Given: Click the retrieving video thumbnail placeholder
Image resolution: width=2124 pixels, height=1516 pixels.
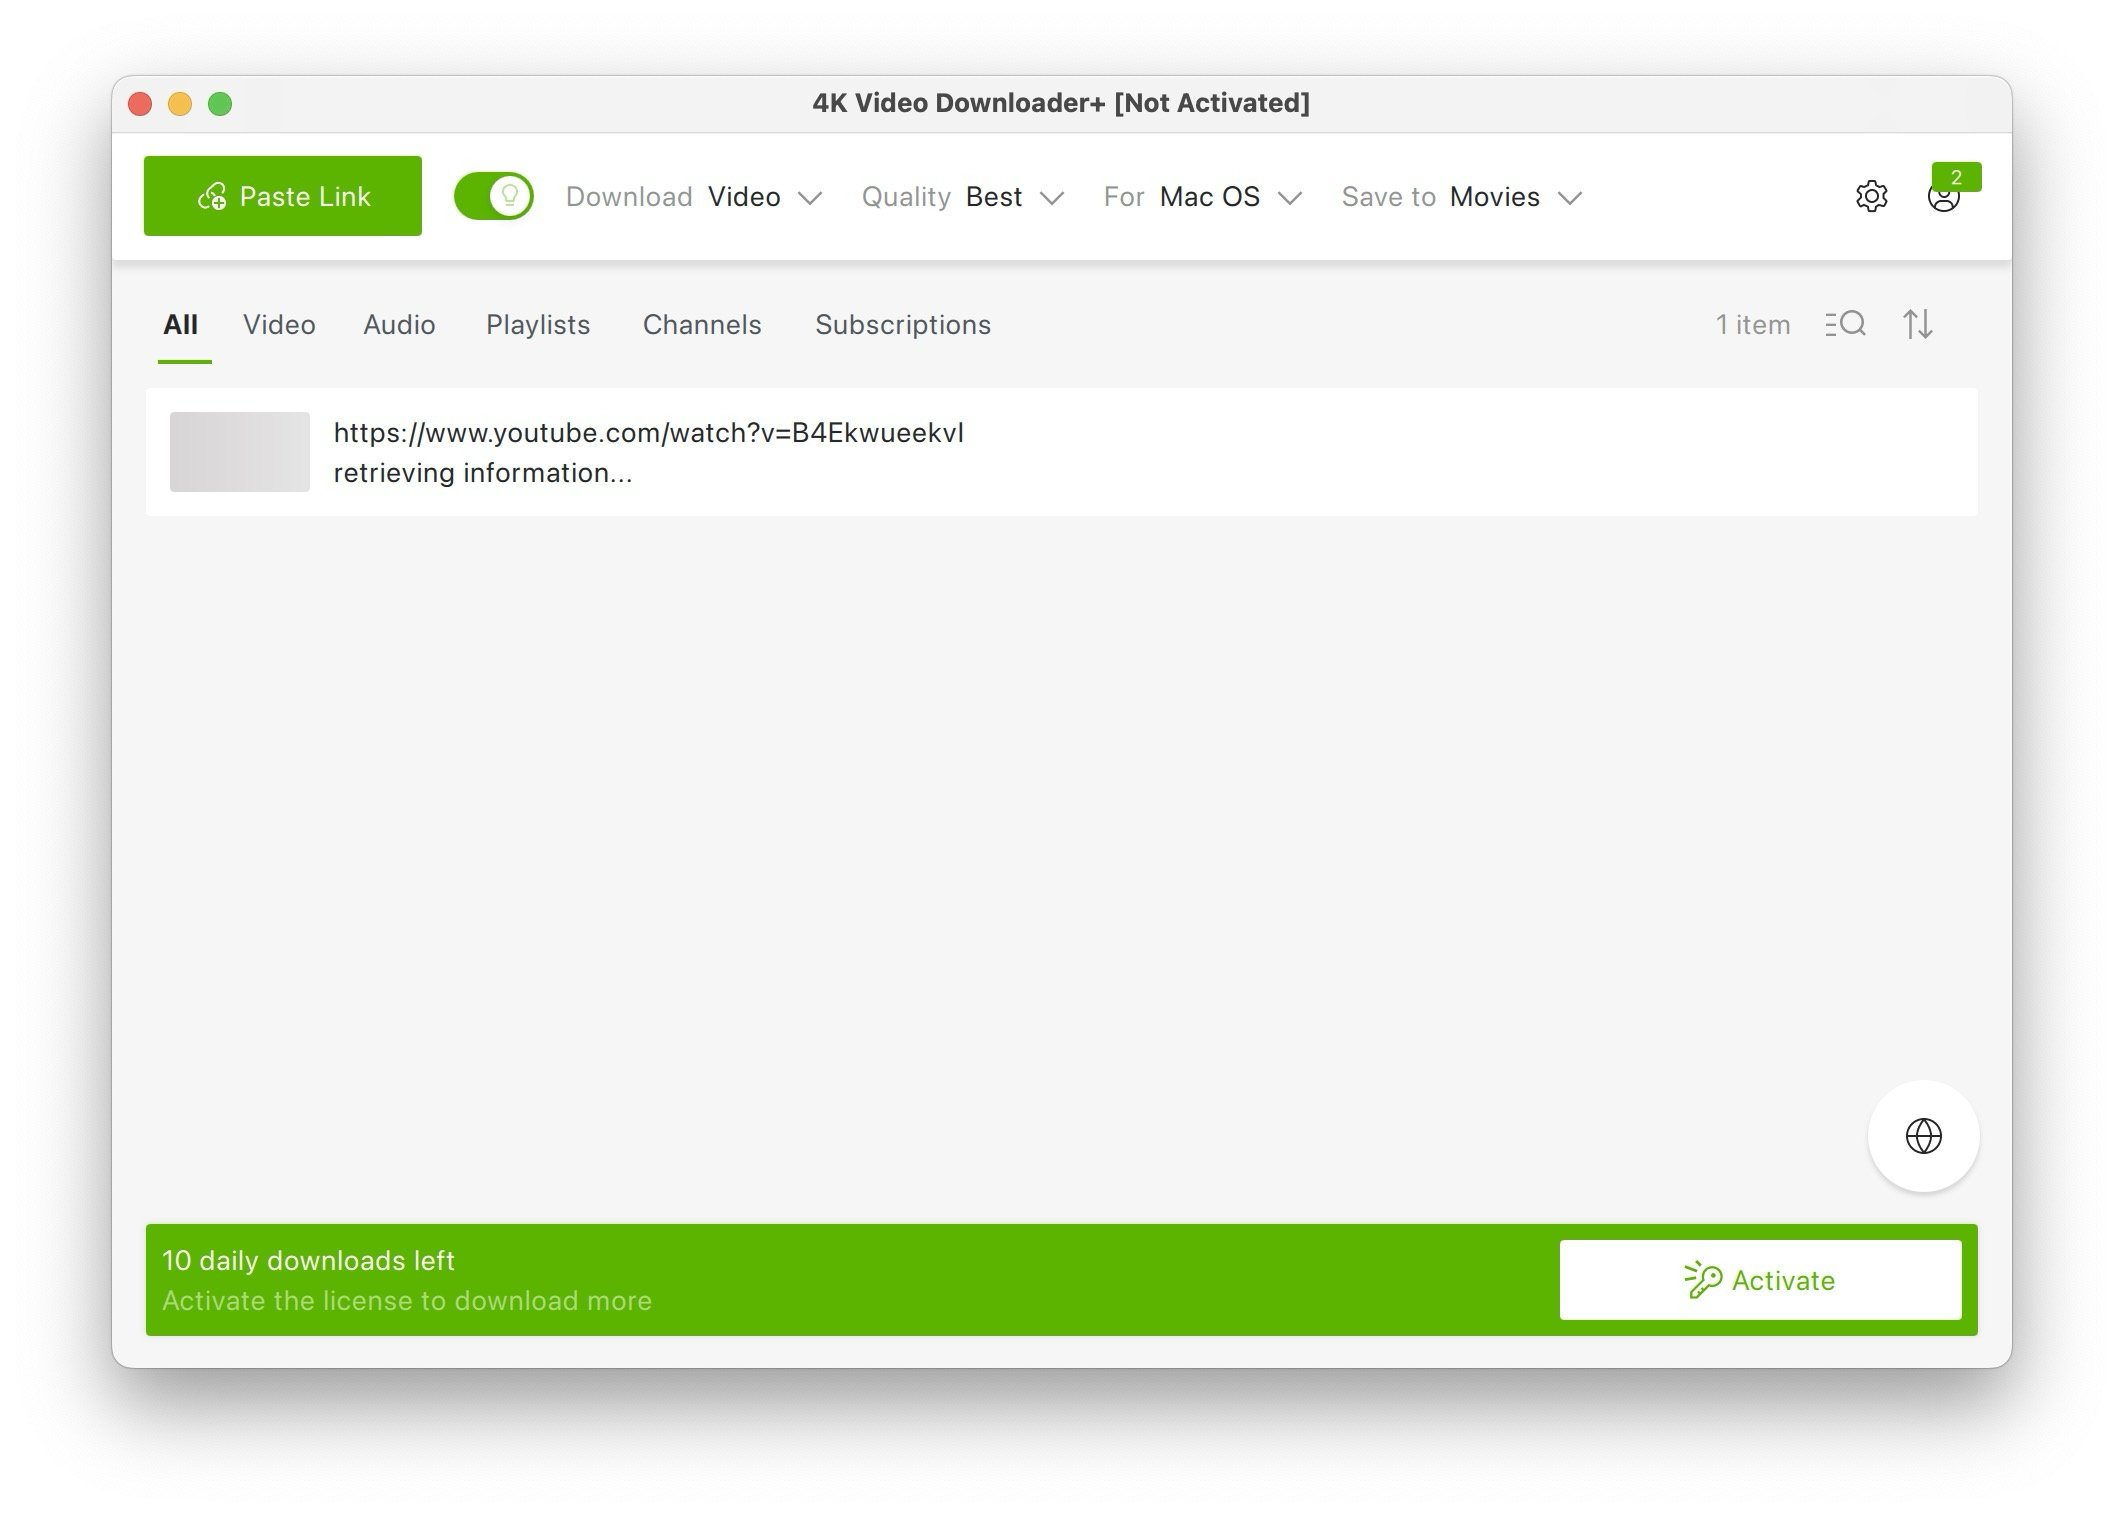Looking at the screenshot, I should pos(239,451).
